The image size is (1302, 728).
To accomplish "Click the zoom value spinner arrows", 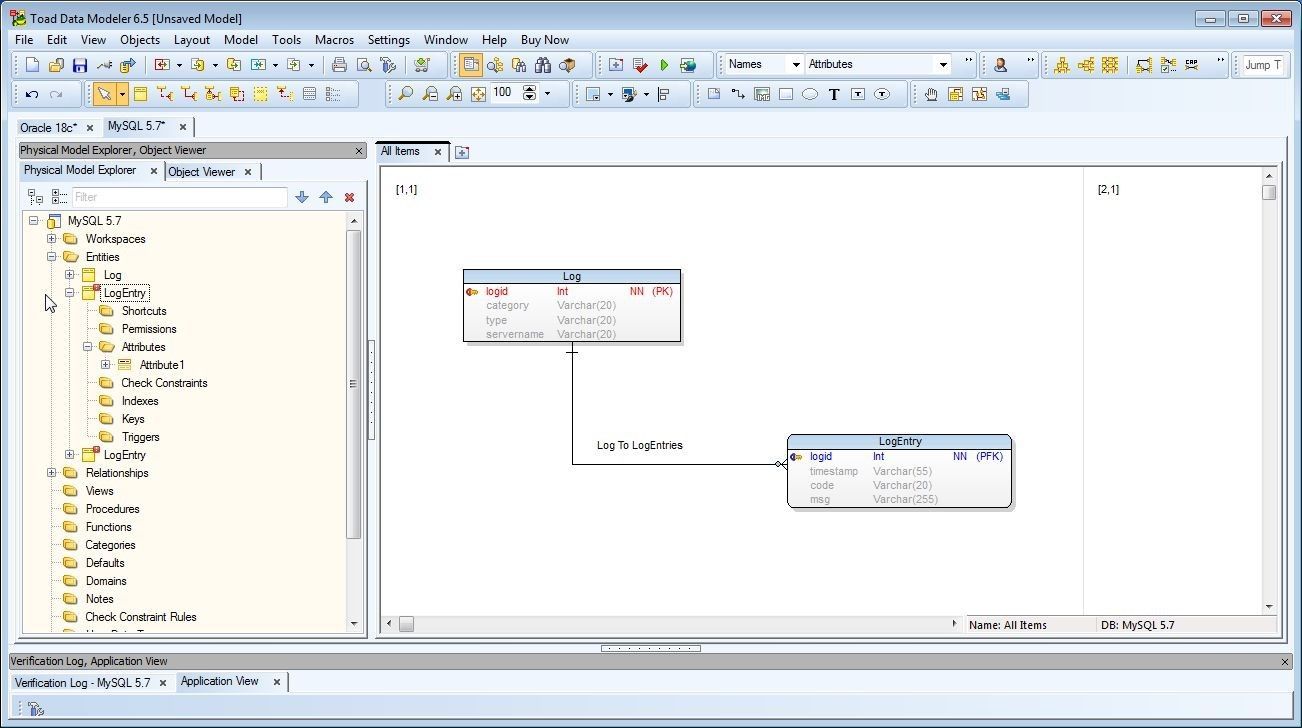I will click(530, 93).
